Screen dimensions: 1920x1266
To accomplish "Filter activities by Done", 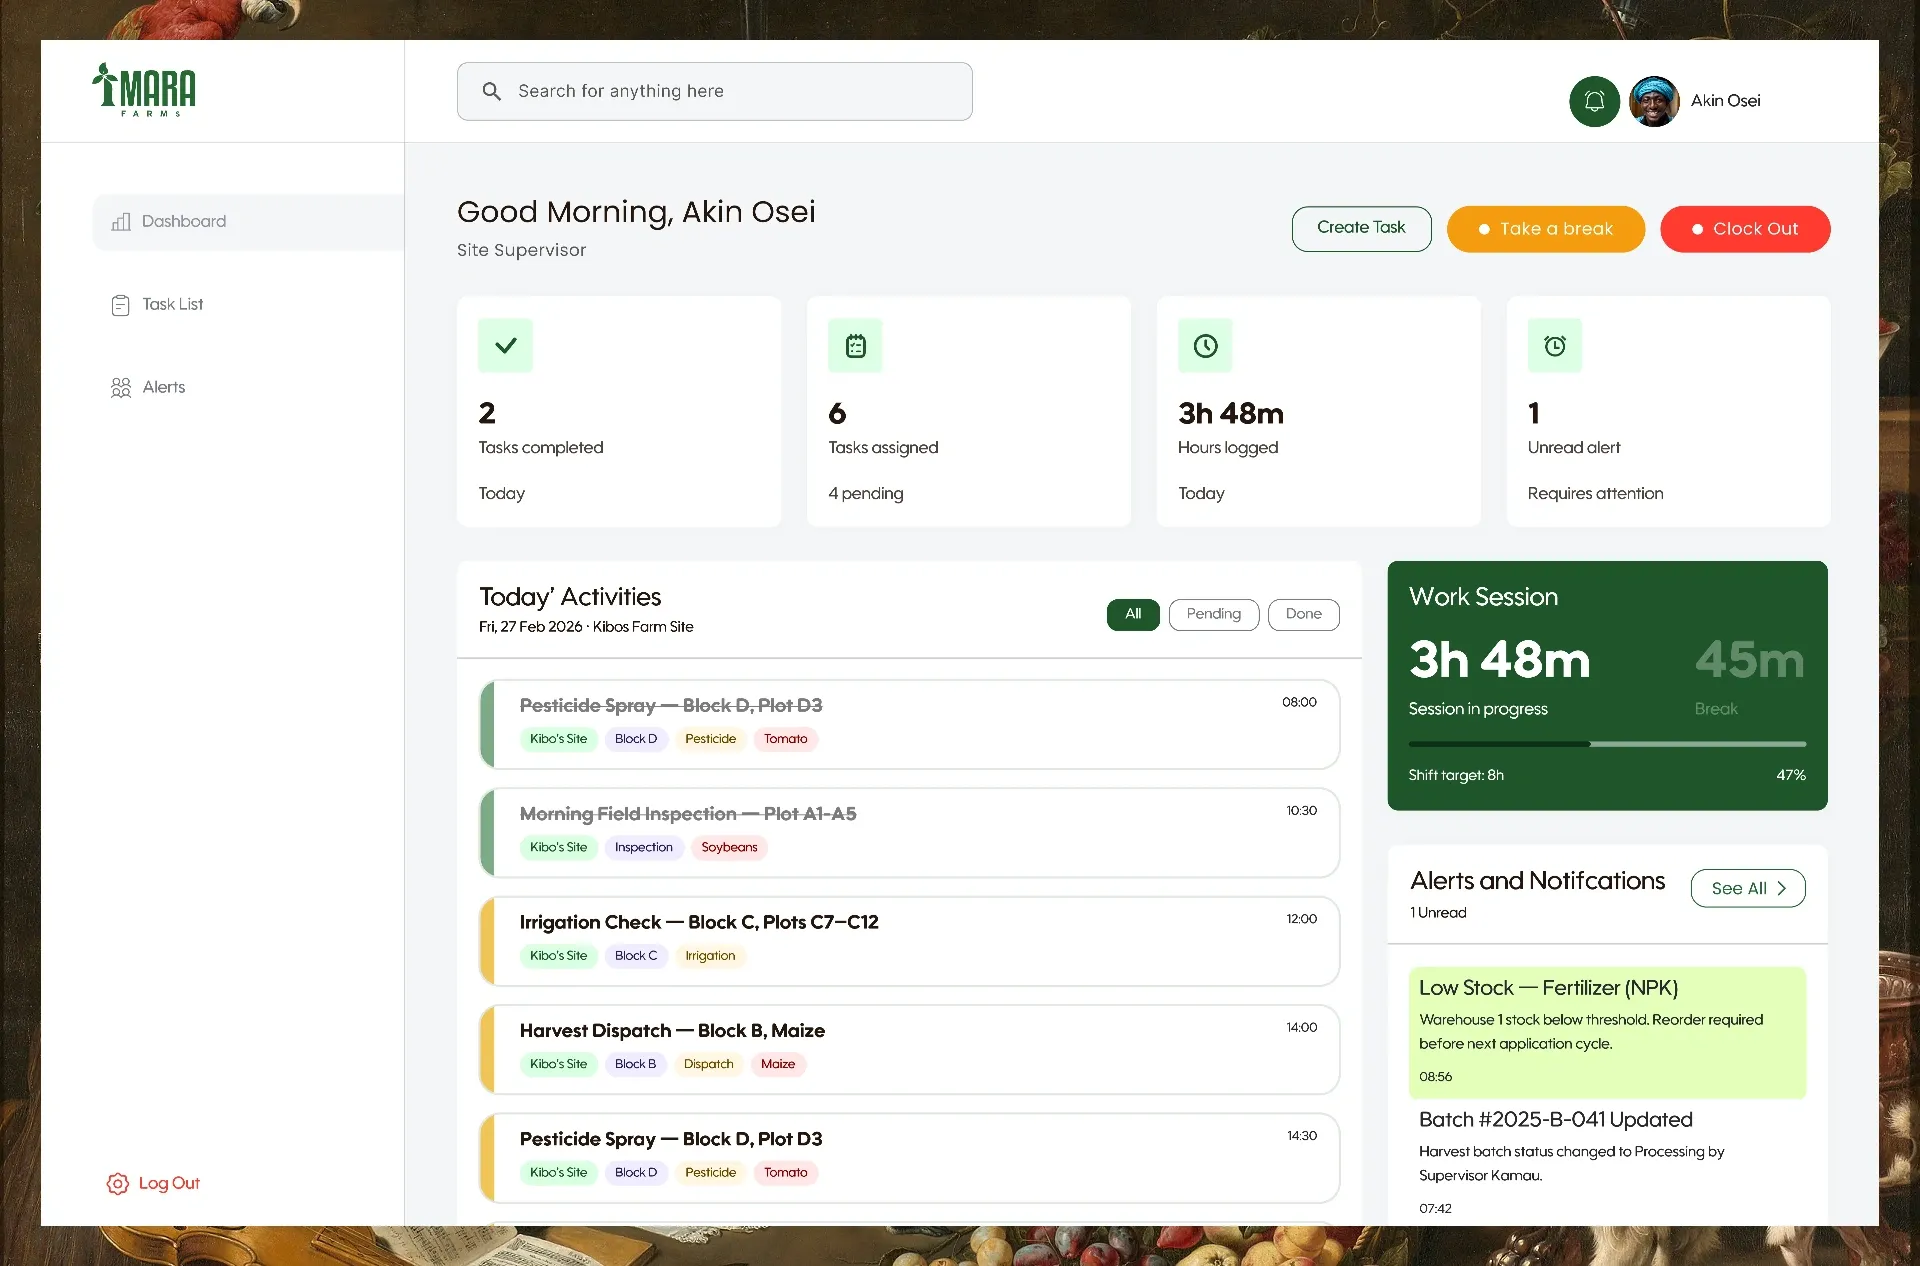I will [1303, 614].
